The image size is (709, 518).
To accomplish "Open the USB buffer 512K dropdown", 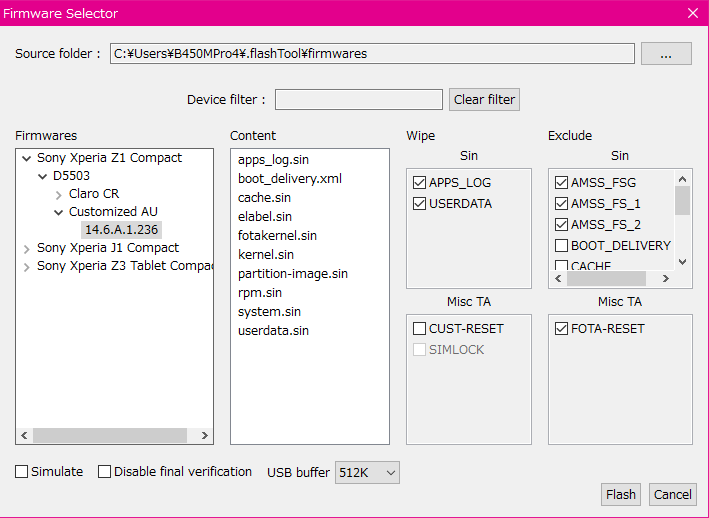I will click(367, 473).
